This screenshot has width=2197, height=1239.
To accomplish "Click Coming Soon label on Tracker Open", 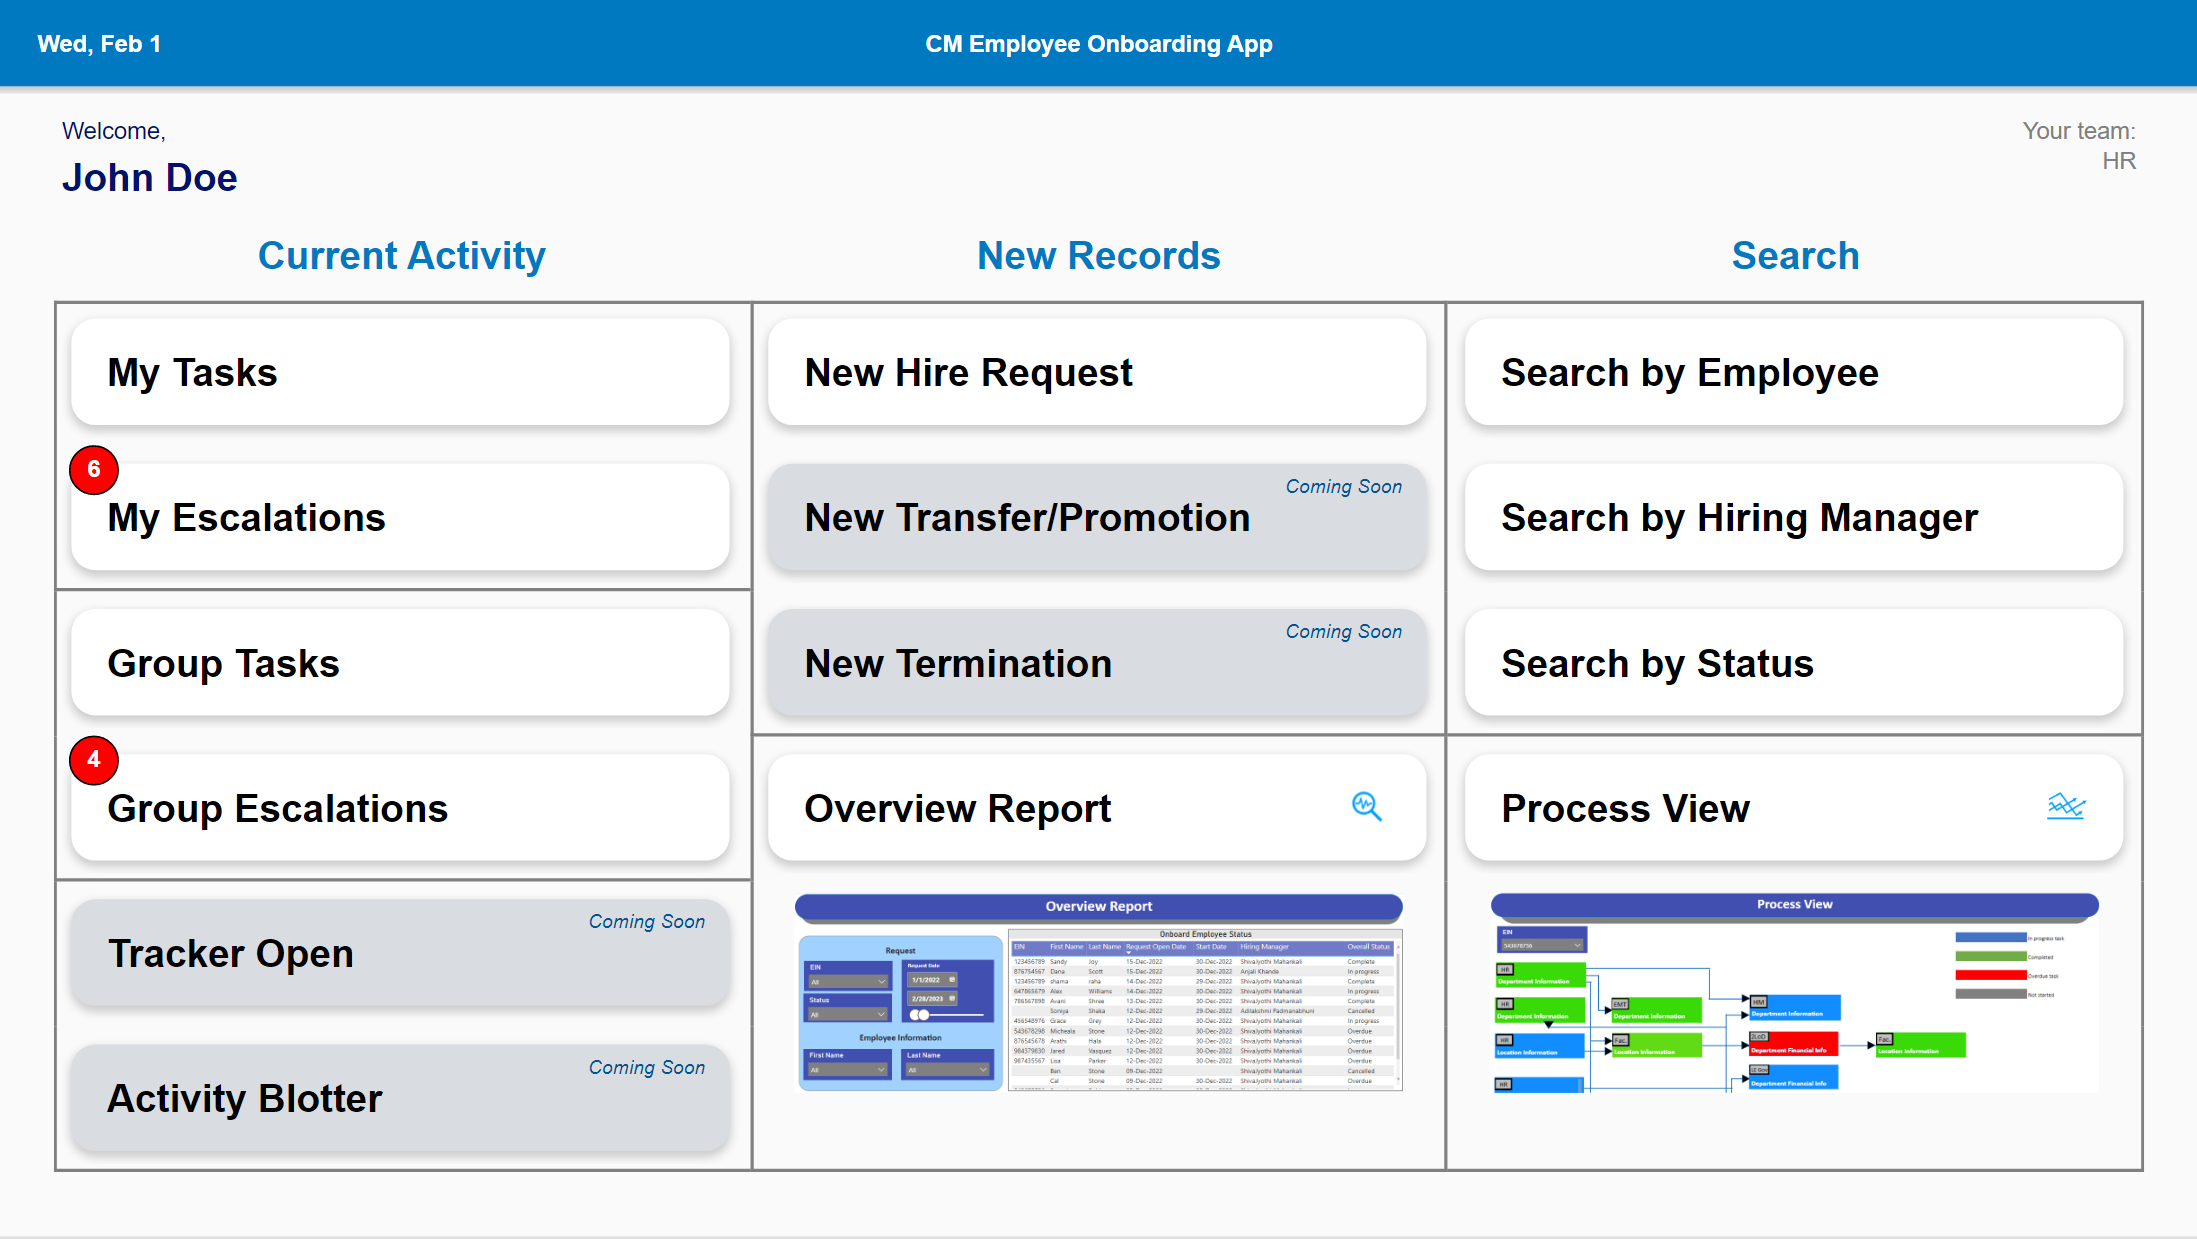I will coord(647,922).
